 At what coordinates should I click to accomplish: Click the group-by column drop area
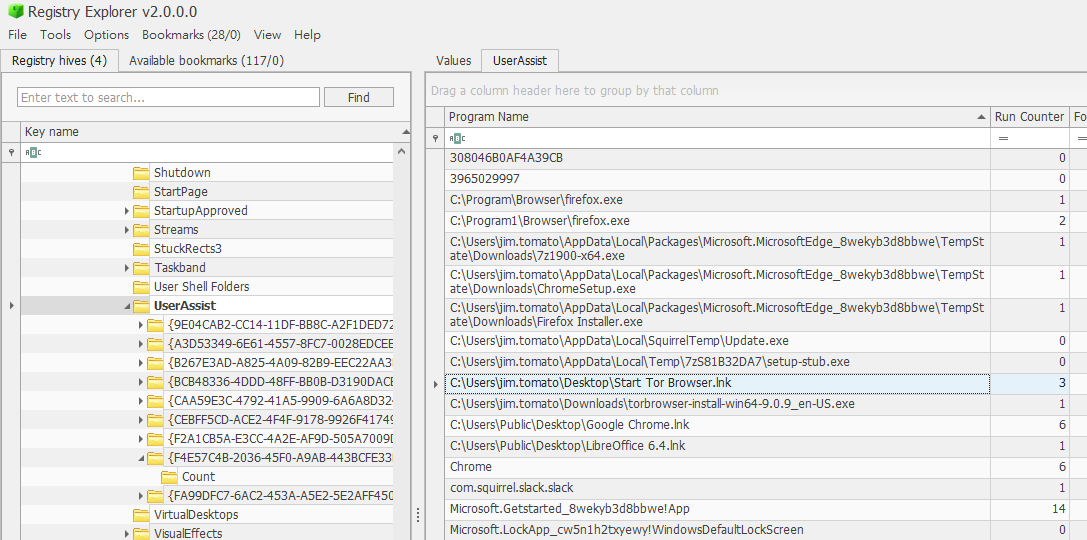tap(756, 90)
